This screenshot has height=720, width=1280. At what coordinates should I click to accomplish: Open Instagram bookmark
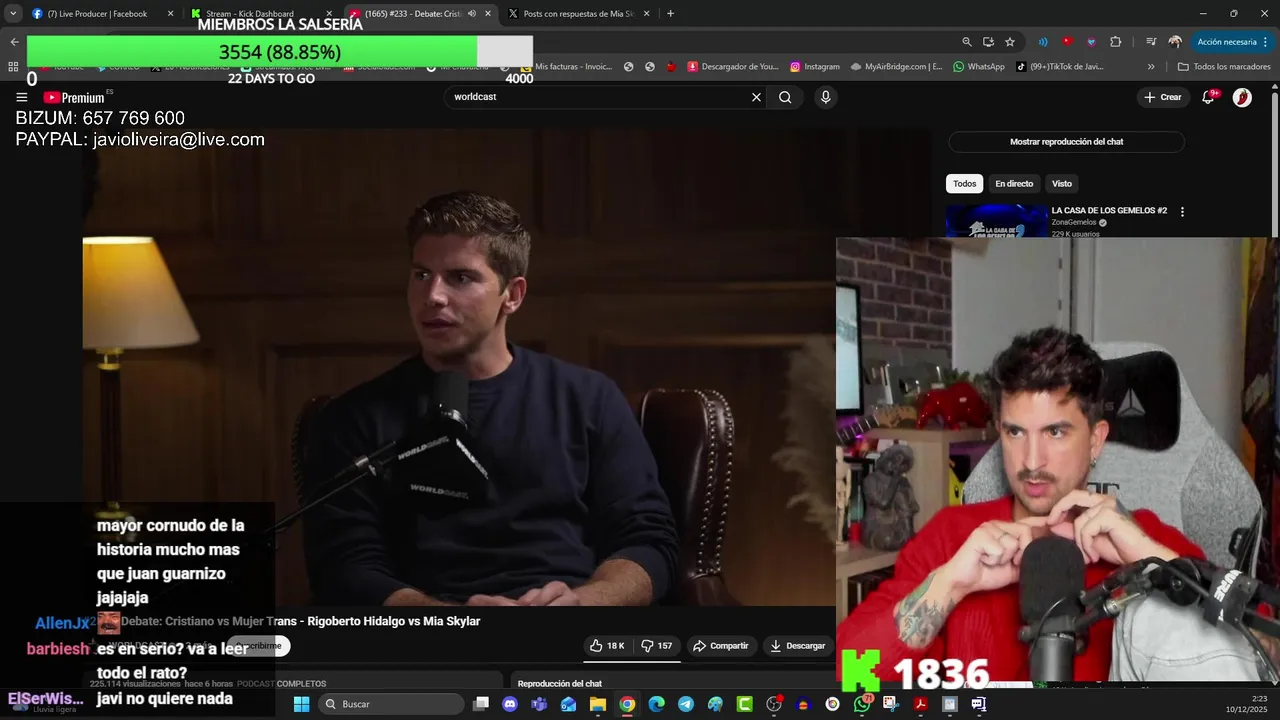(x=814, y=67)
